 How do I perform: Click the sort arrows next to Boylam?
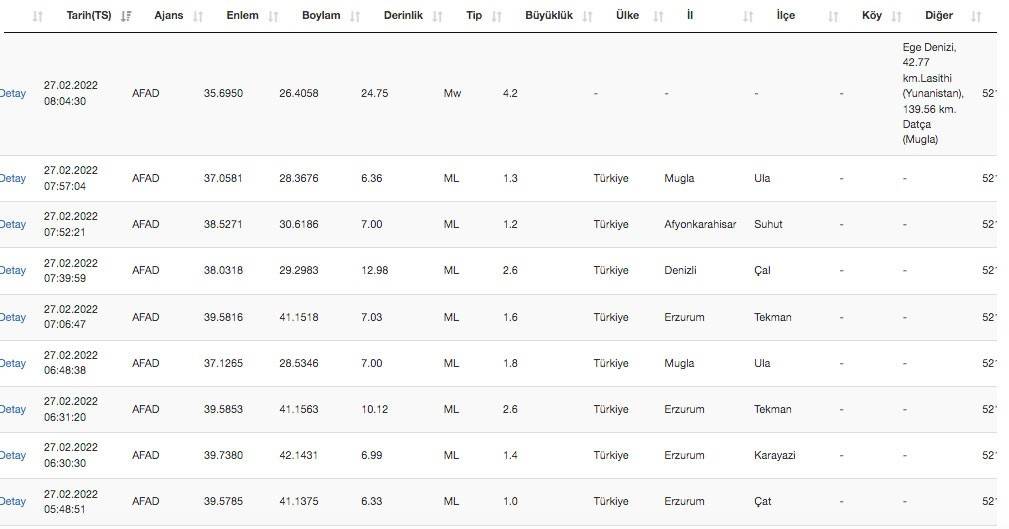[356, 17]
